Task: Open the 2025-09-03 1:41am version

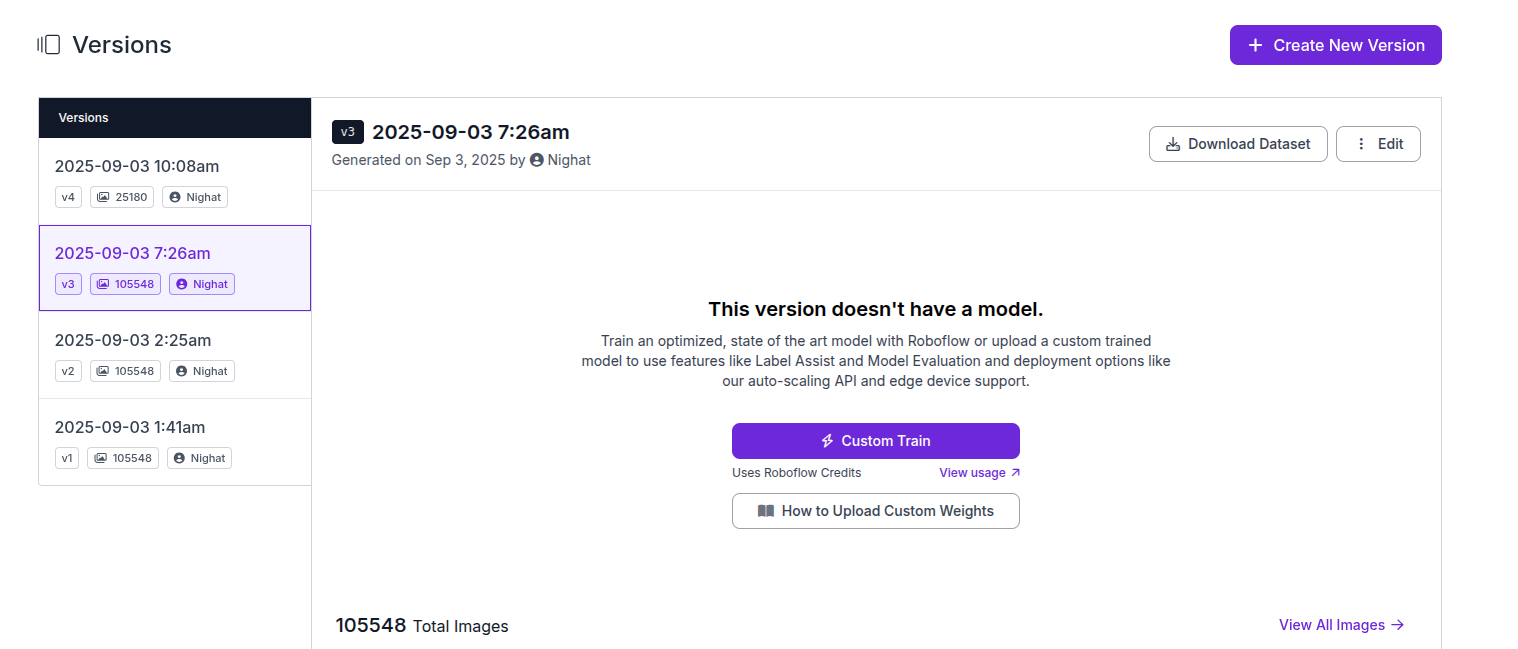Action: [x=130, y=427]
